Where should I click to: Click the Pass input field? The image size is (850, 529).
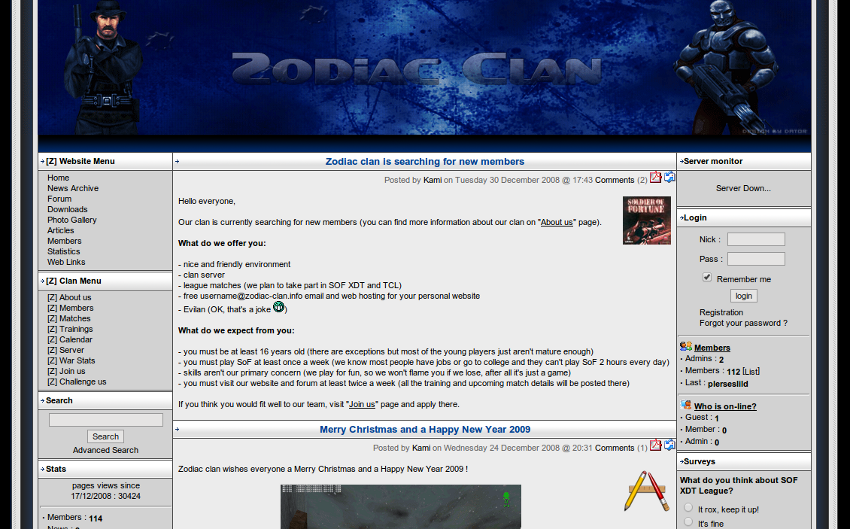pos(756,259)
